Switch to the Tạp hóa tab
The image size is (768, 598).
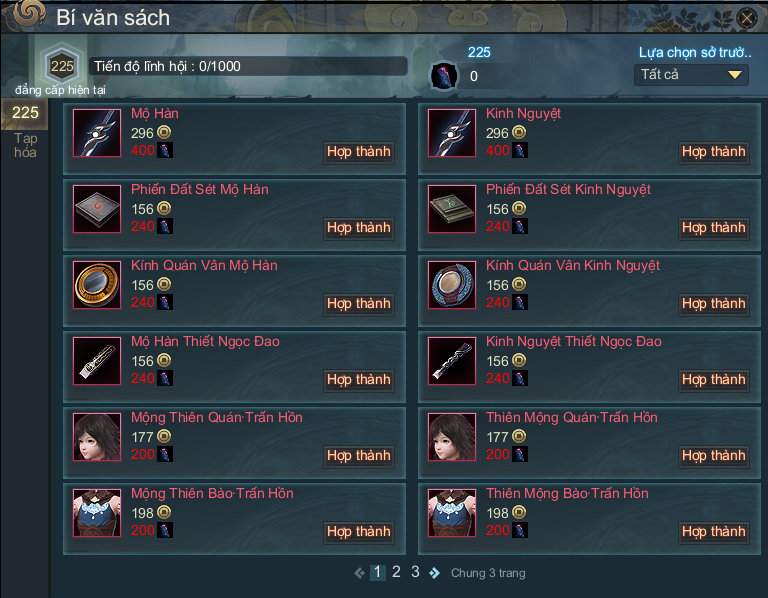coord(25,145)
